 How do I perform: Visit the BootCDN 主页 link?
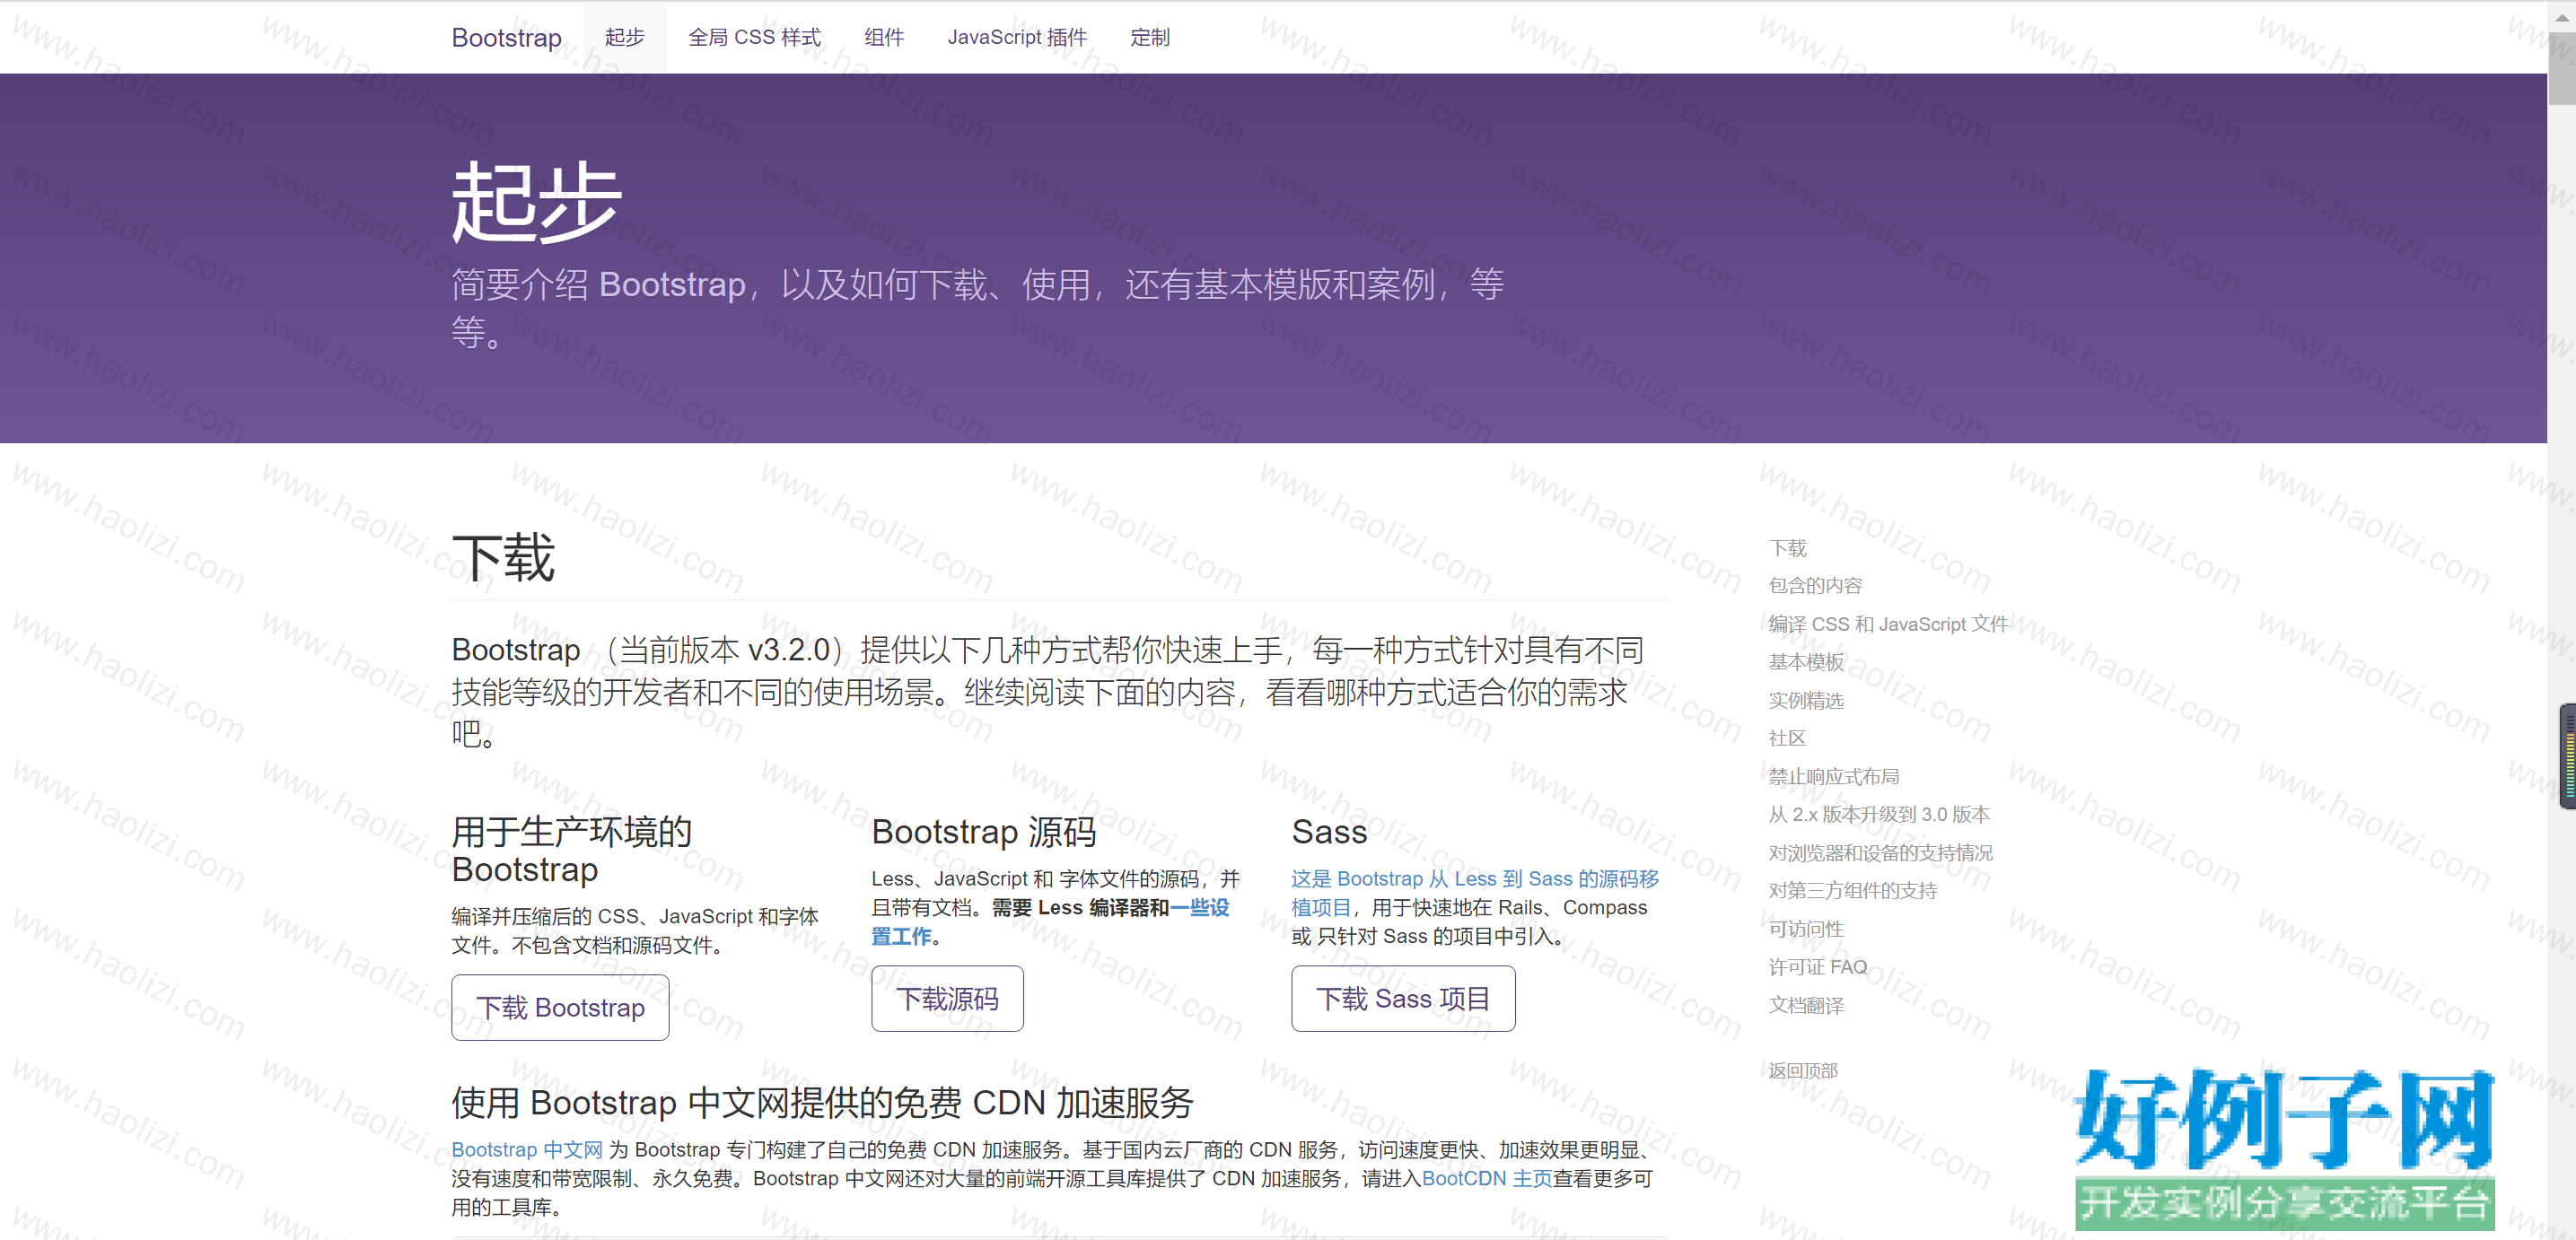[x=1486, y=1178]
